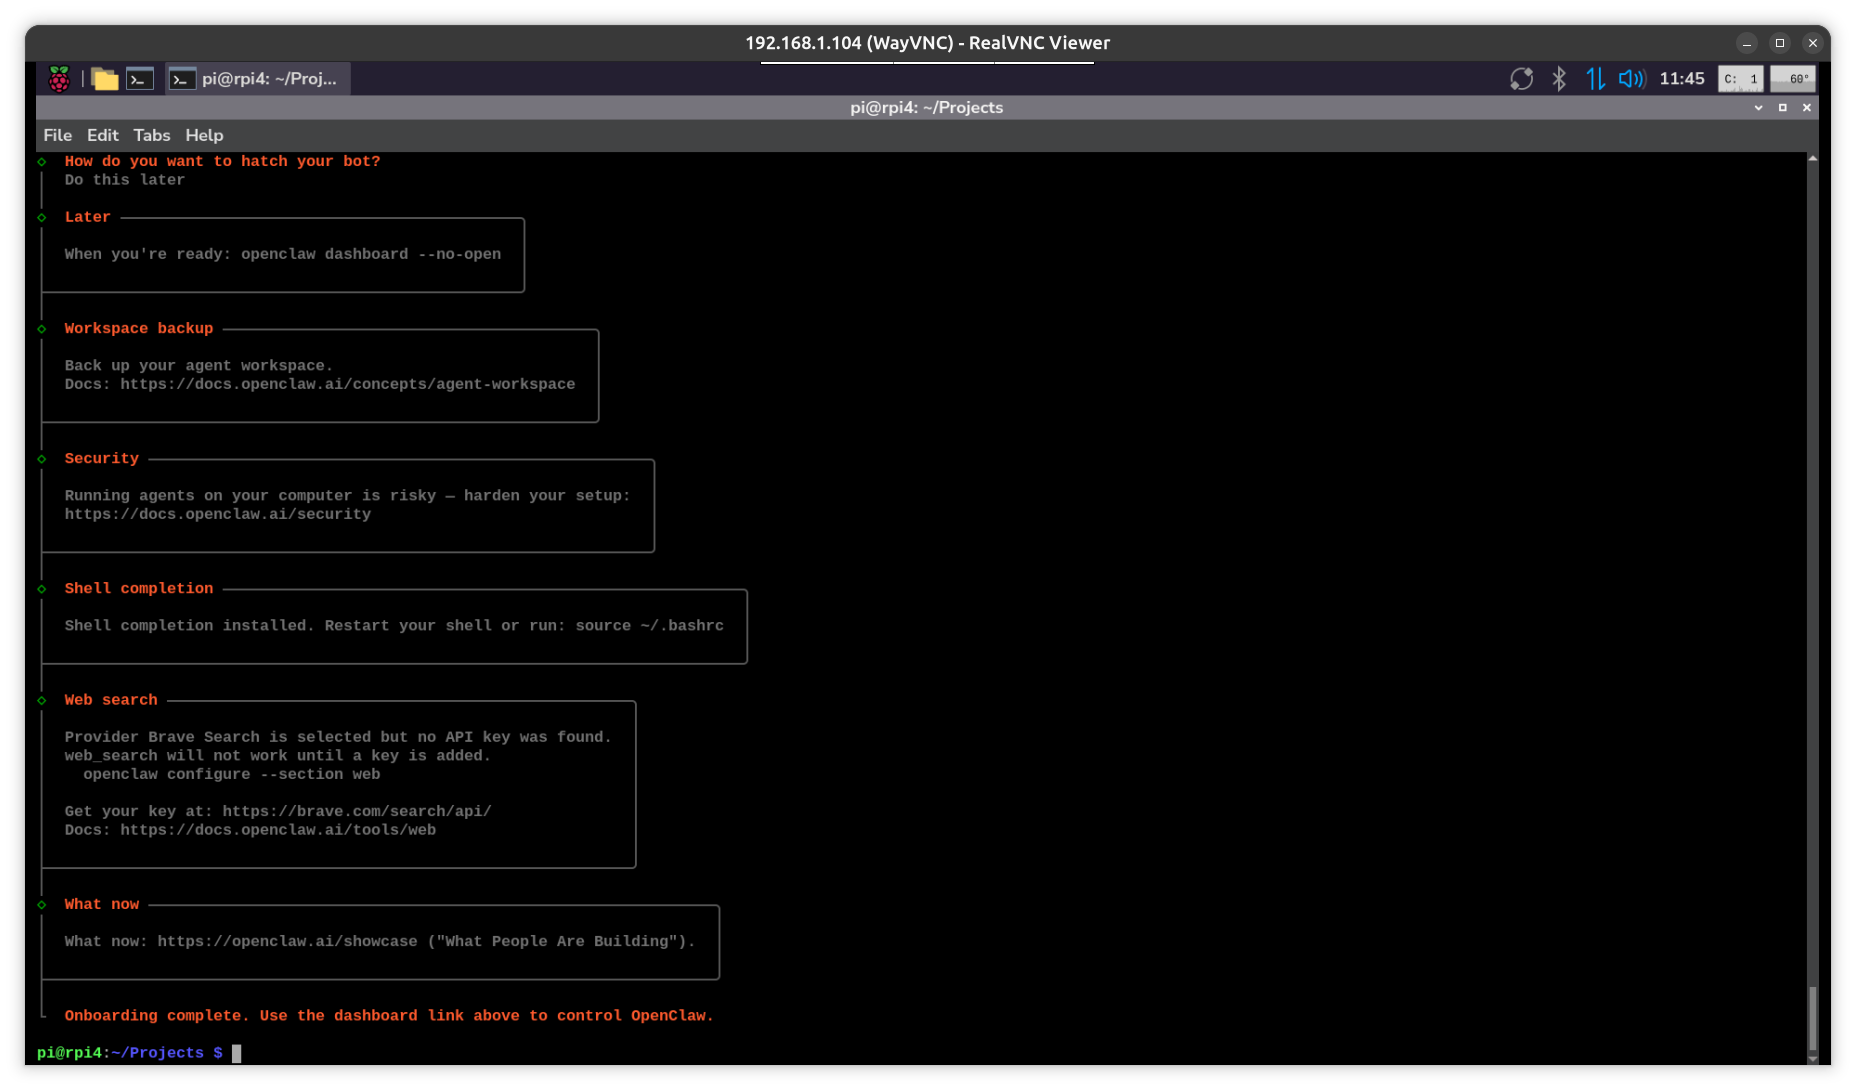This screenshot has width=1856, height=1090.
Task: Select the pi@rpi4 terminal taskbar entry
Action: click(x=258, y=79)
